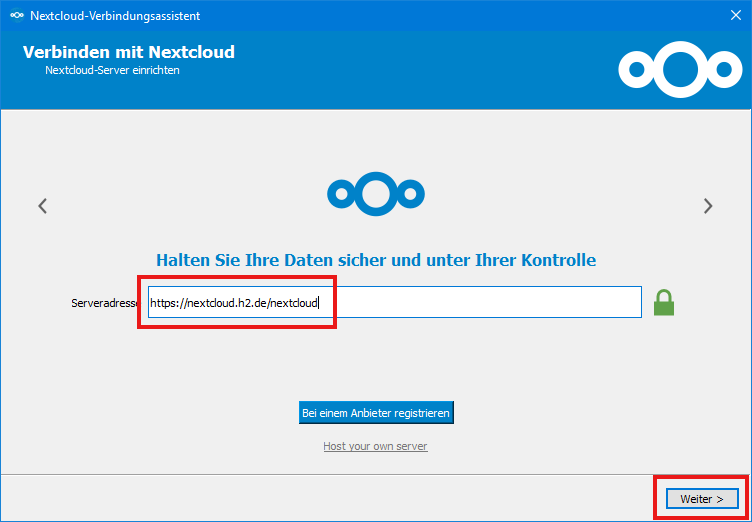This screenshot has height=522, width=752.
Task: Place cursor at end of entered server URL
Action: click(x=319, y=302)
